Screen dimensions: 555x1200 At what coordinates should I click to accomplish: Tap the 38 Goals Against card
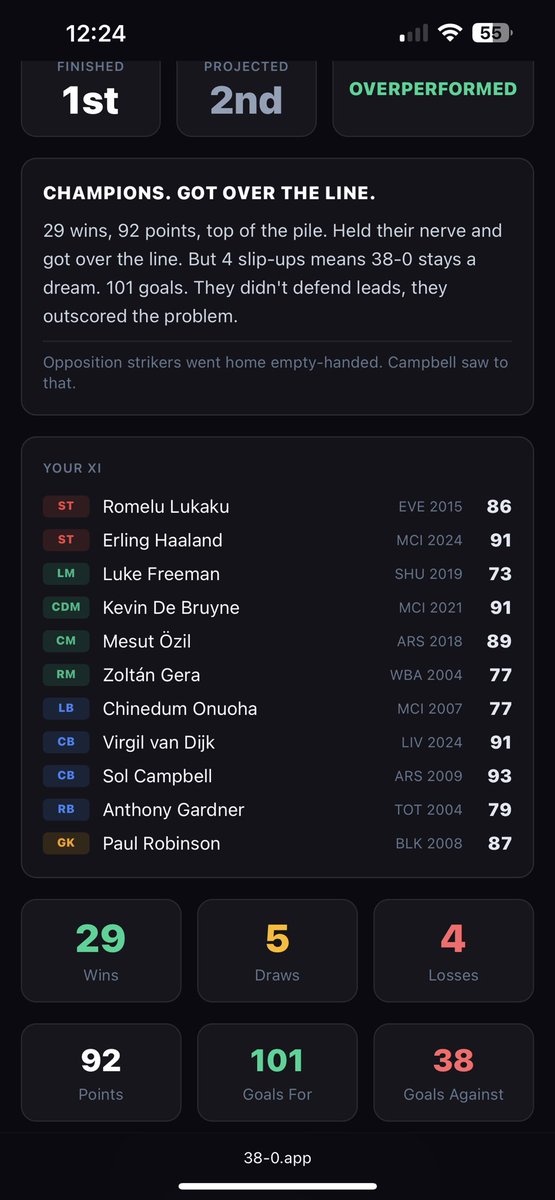[453, 1072]
